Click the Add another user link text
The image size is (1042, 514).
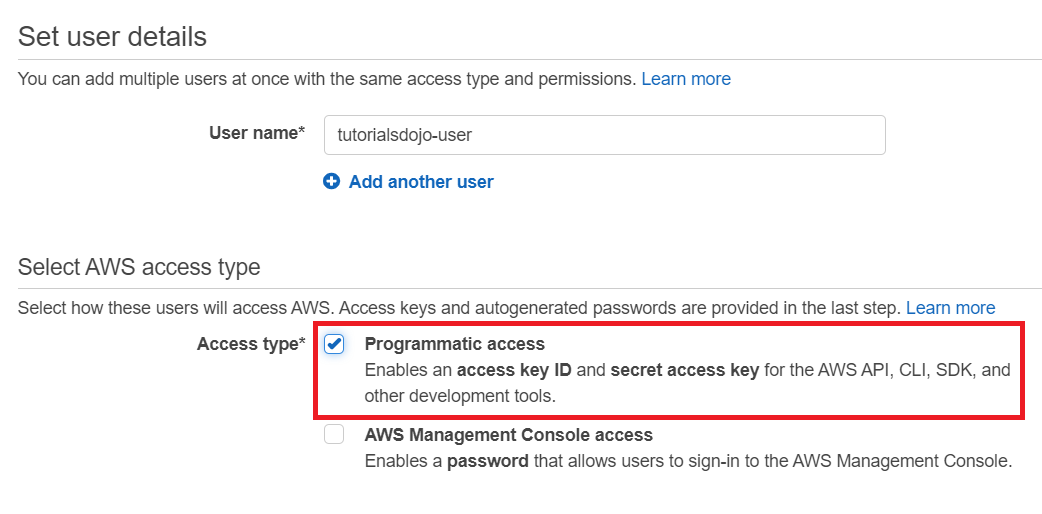(421, 182)
